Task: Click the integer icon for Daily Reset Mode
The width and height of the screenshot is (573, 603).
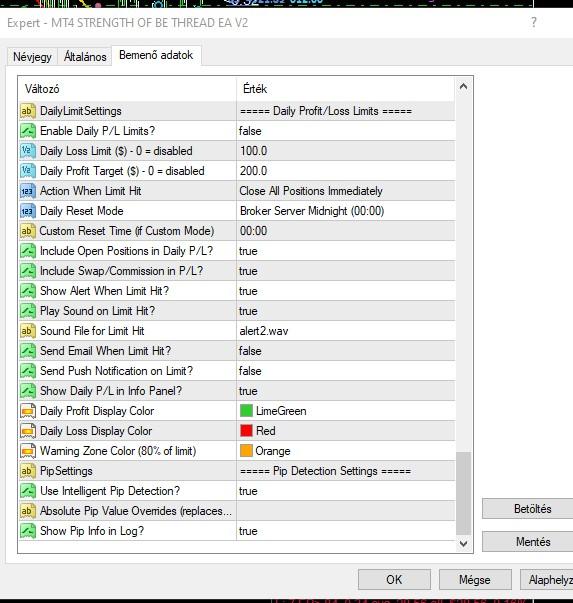Action: pyautogui.click(x=28, y=211)
